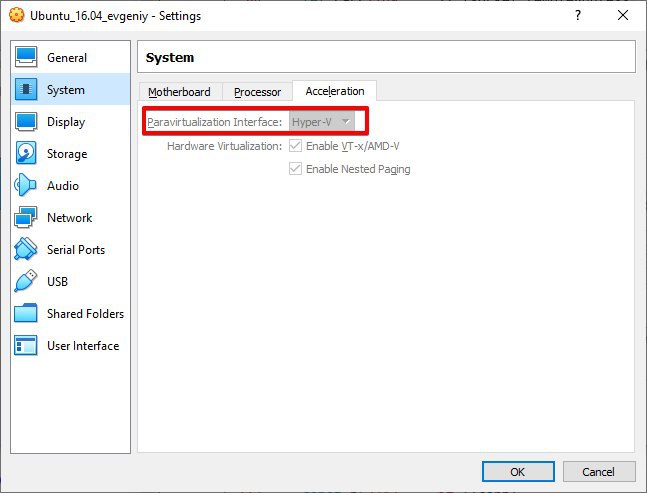647x493 pixels.
Task: Switch to the Processor tab
Action: tap(257, 92)
